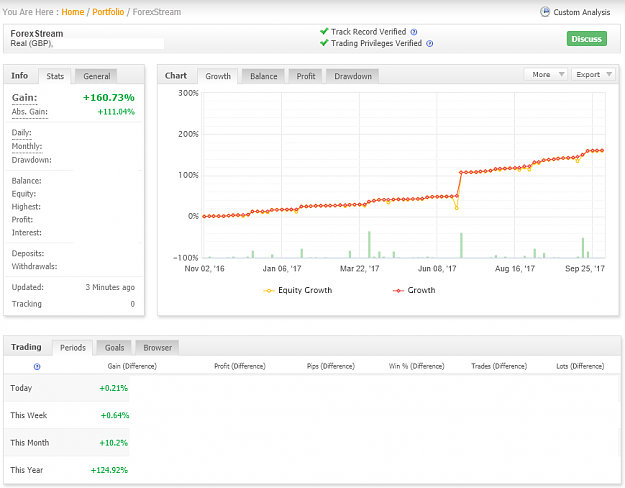Open the Custom Analysis icon
The height and width of the screenshot is (488, 625).
point(544,12)
